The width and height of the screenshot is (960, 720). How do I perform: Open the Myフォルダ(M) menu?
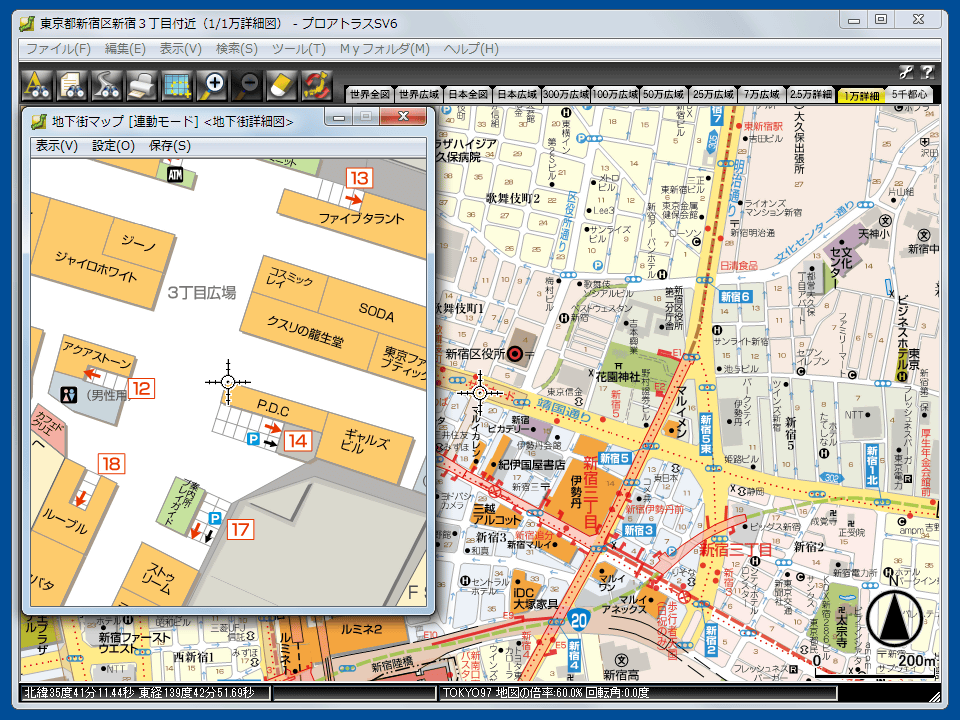(x=384, y=49)
